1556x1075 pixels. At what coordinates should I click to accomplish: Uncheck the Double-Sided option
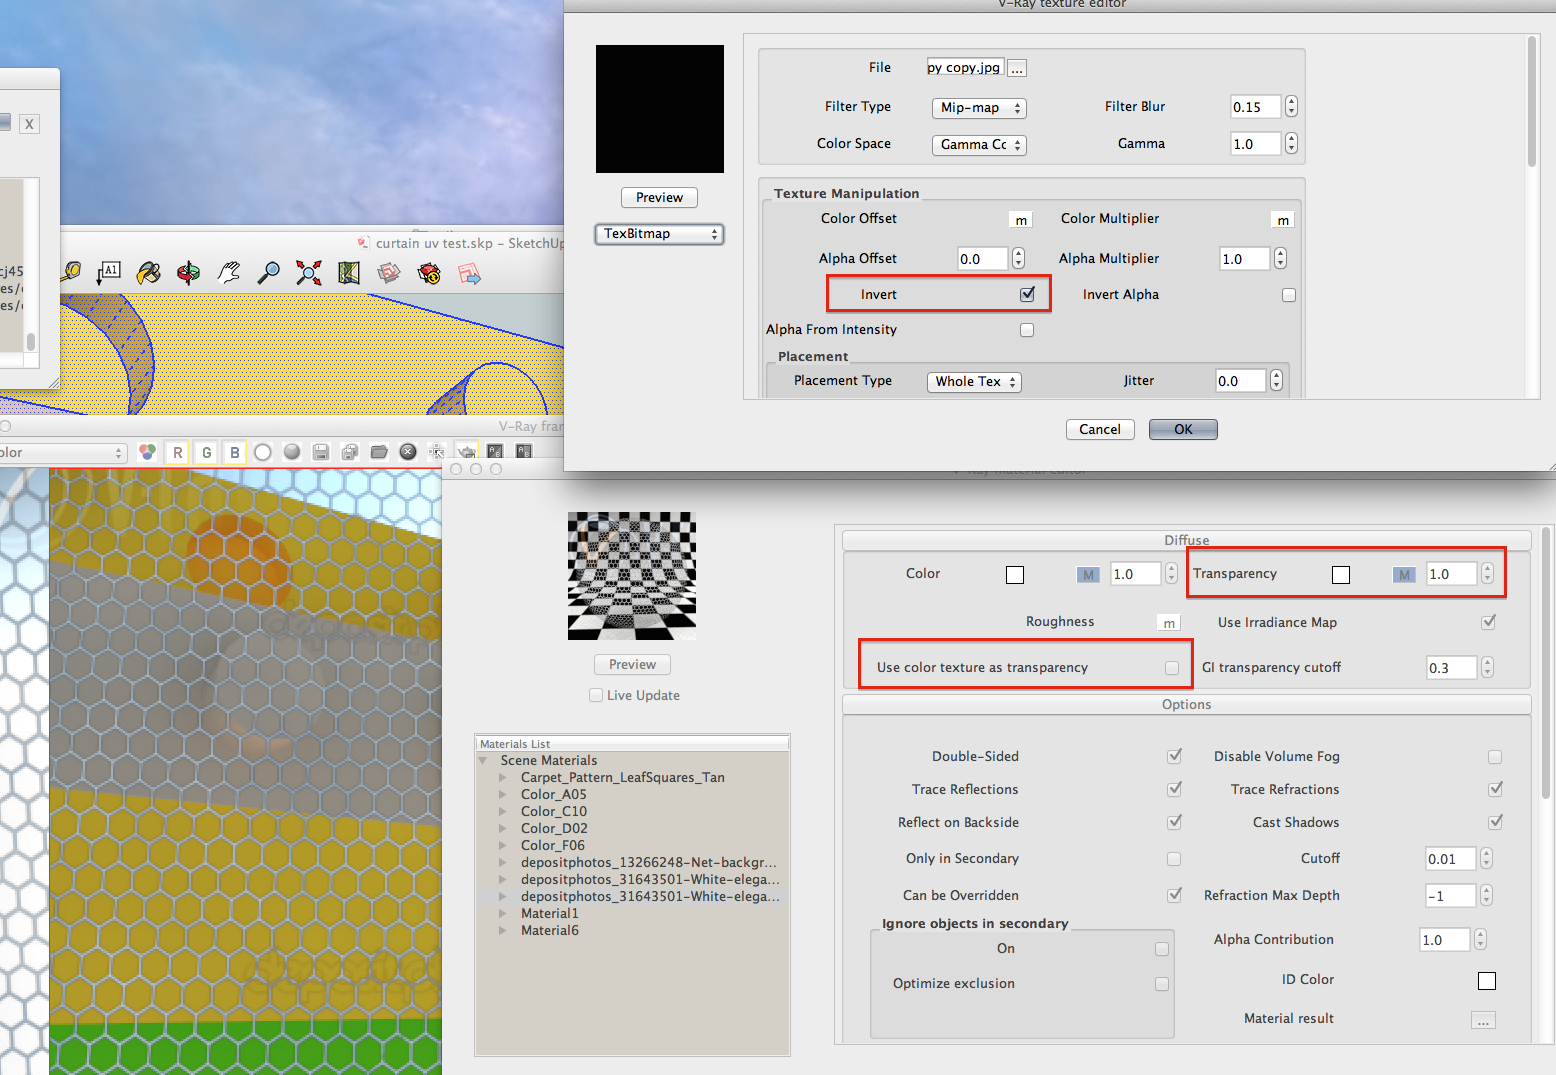[x=1175, y=756]
